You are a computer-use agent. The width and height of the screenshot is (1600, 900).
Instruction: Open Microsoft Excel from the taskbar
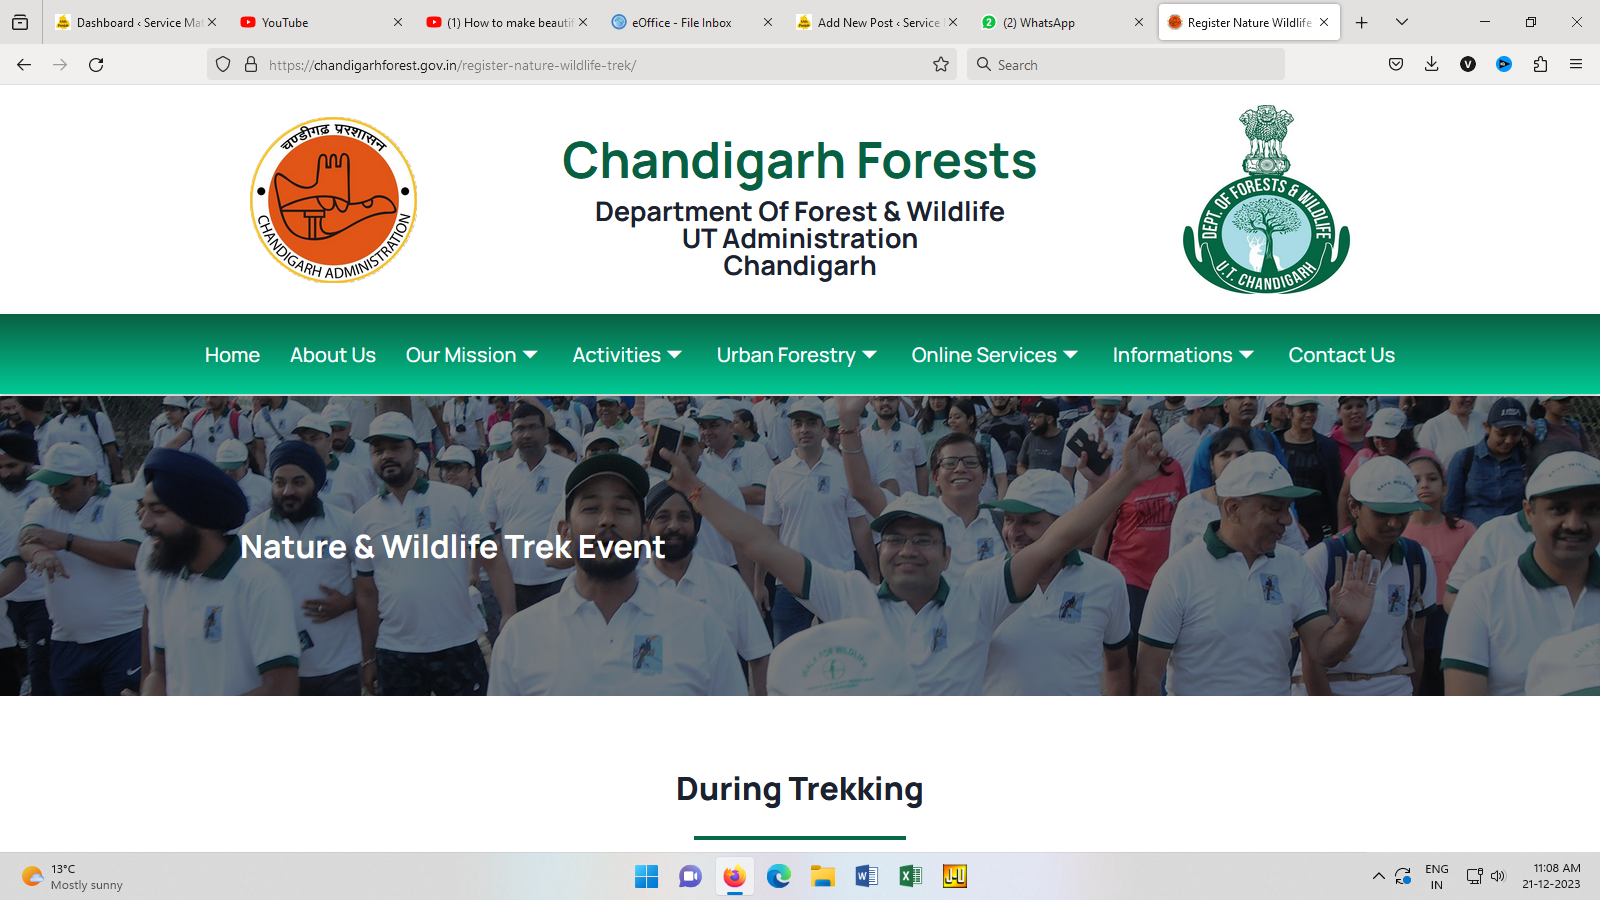click(911, 877)
